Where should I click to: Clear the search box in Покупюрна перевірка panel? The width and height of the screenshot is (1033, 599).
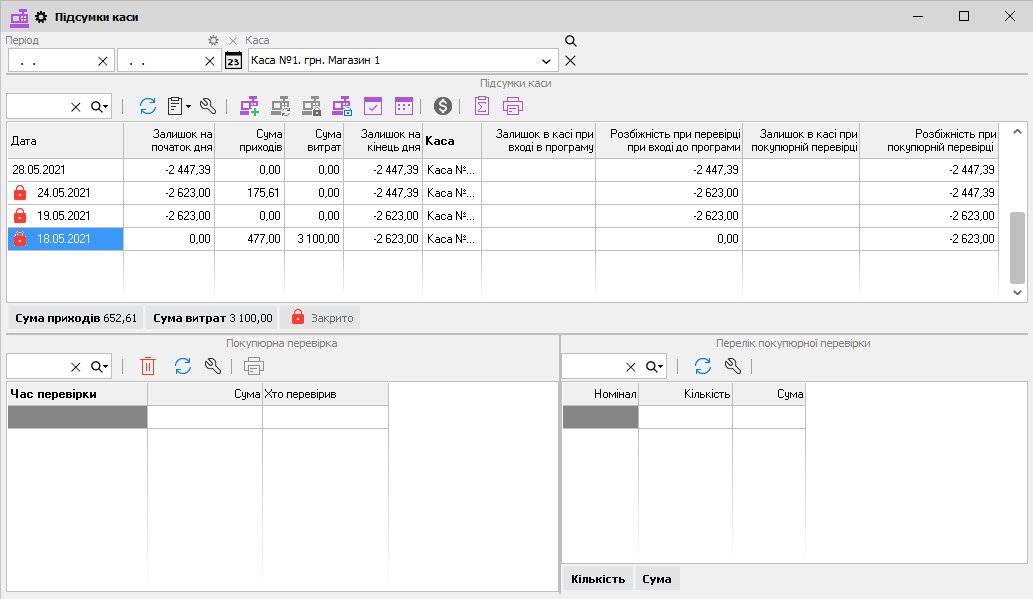click(76, 367)
